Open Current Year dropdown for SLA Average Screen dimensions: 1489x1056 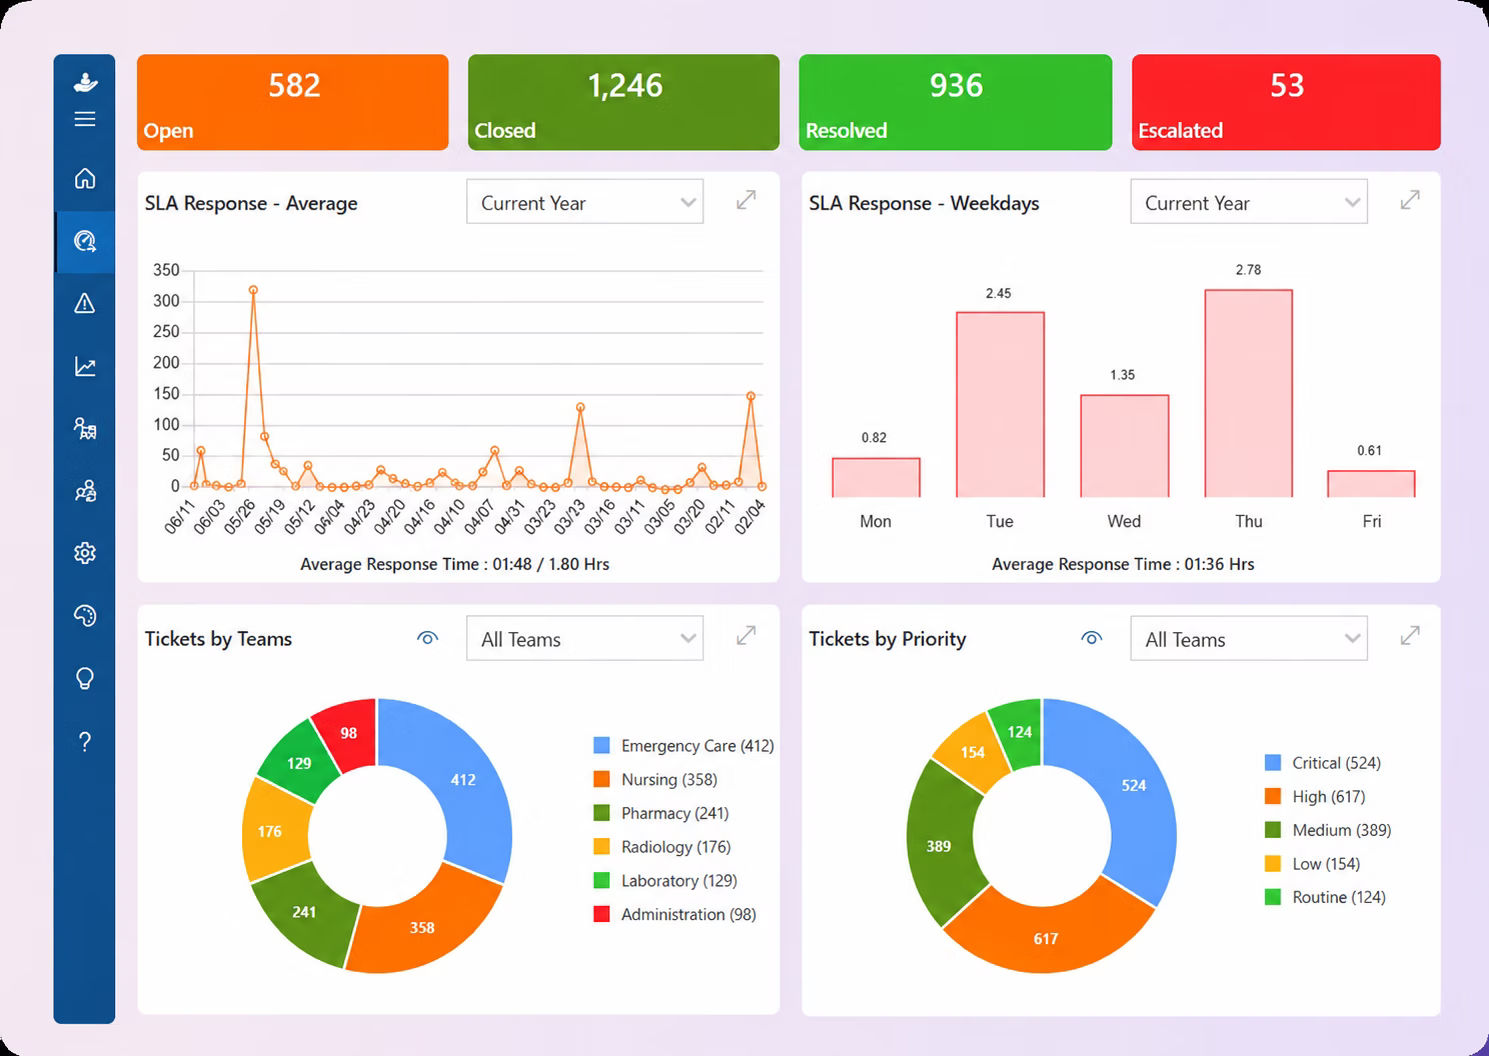click(x=585, y=202)
